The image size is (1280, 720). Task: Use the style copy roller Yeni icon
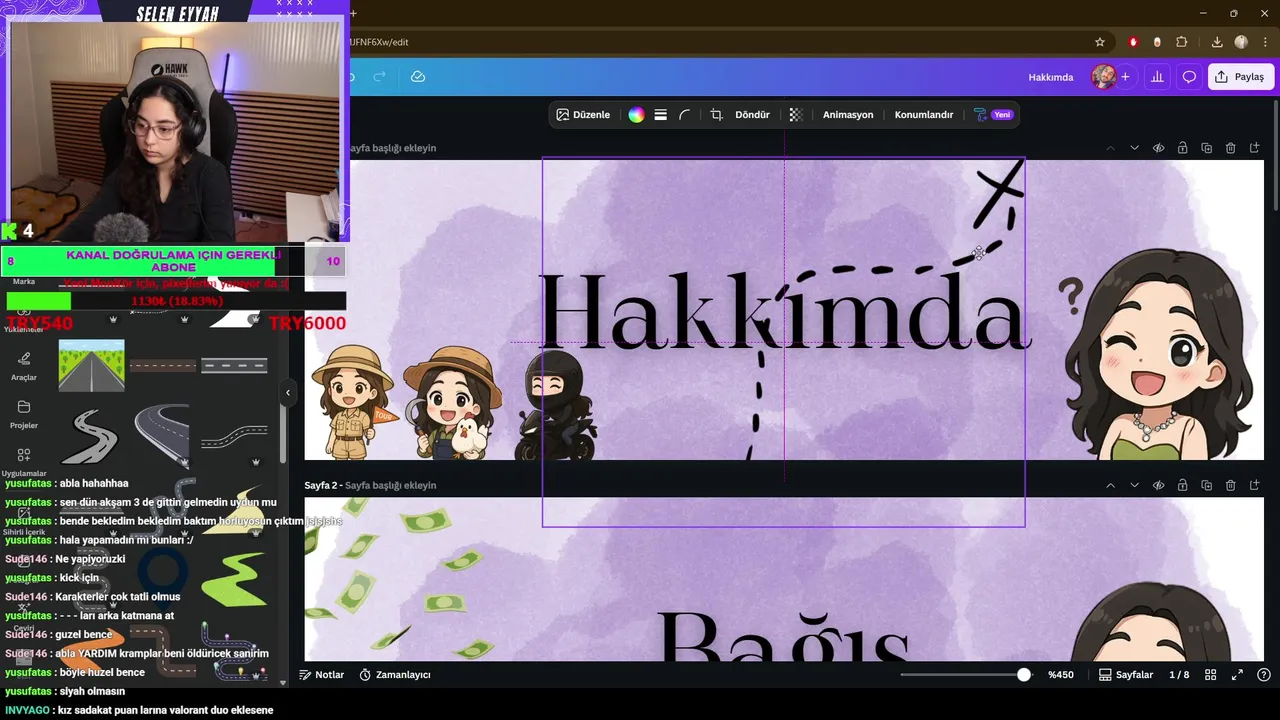(993, 115)
